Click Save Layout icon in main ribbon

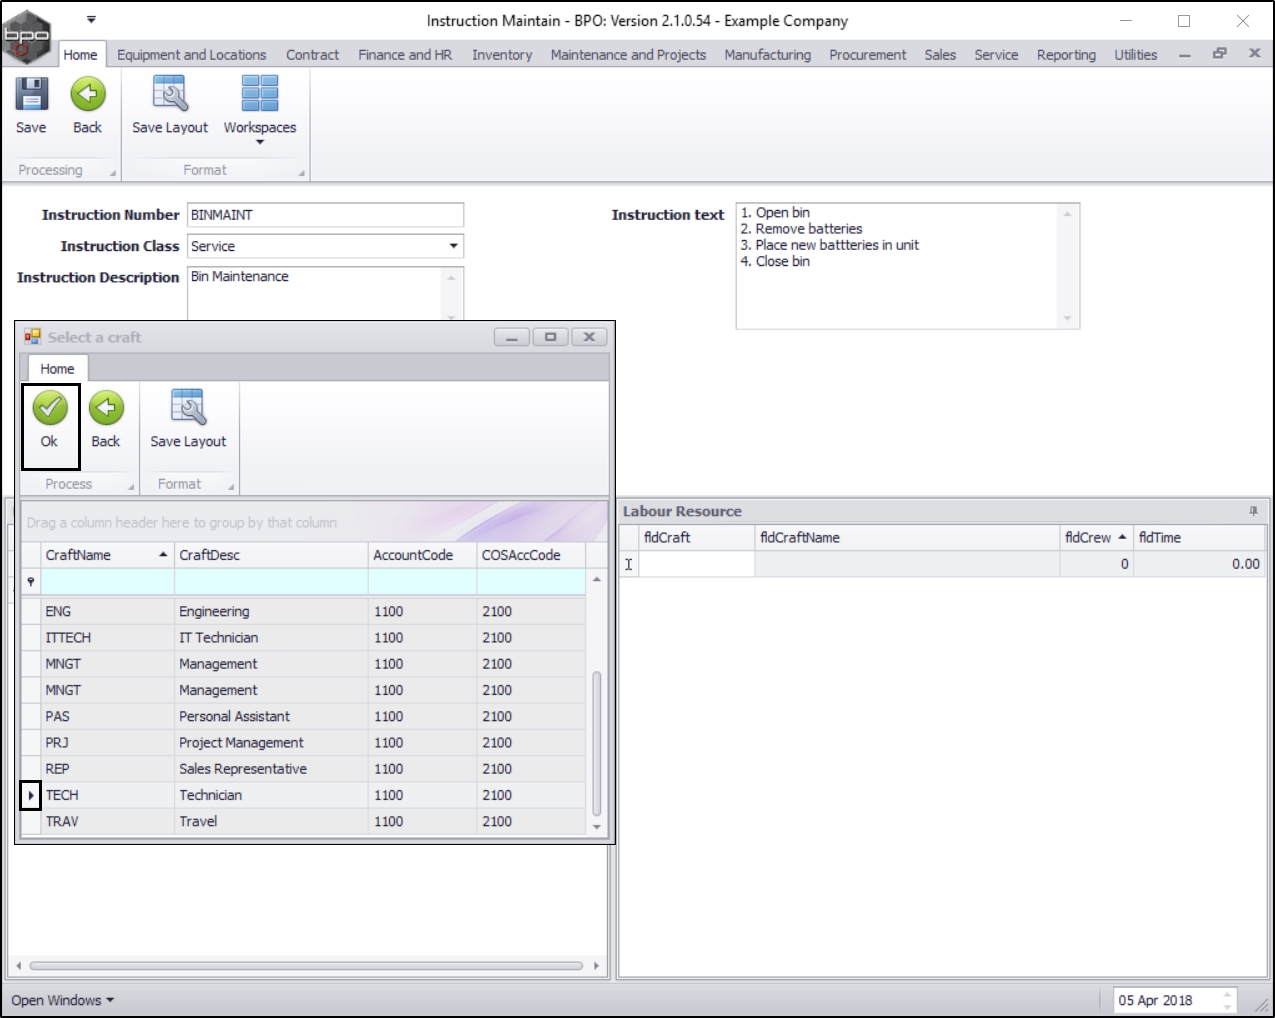pyautogui.click(x=170, y=95)
